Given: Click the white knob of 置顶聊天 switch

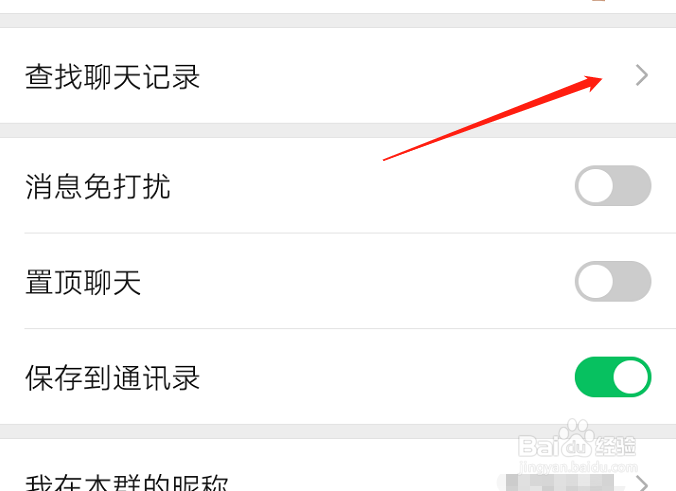Looking at the screenshot, I should pos(595,281).
